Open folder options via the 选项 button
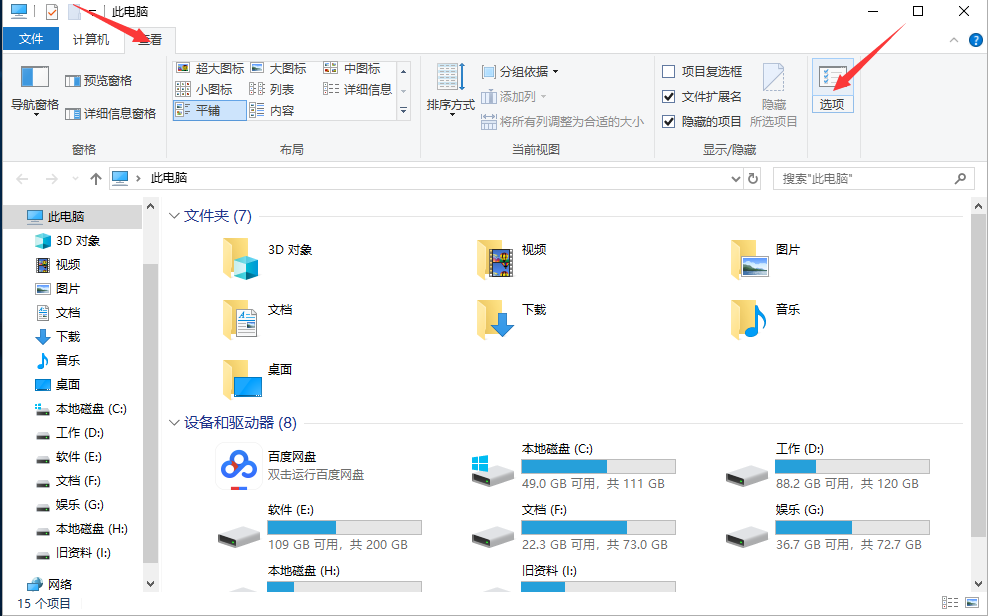Screen dimensions: 988x616 pos(832,88)
